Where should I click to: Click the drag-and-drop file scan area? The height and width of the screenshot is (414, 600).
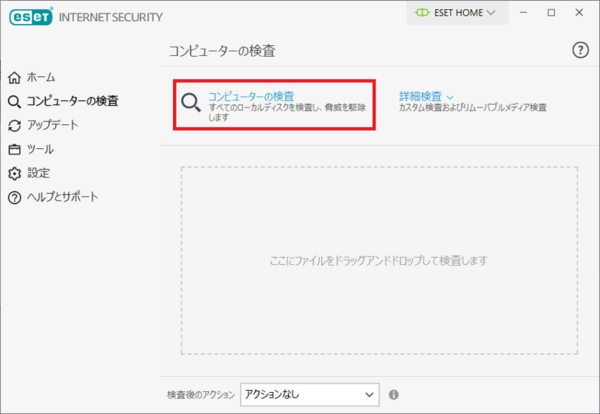coord(379,261)
